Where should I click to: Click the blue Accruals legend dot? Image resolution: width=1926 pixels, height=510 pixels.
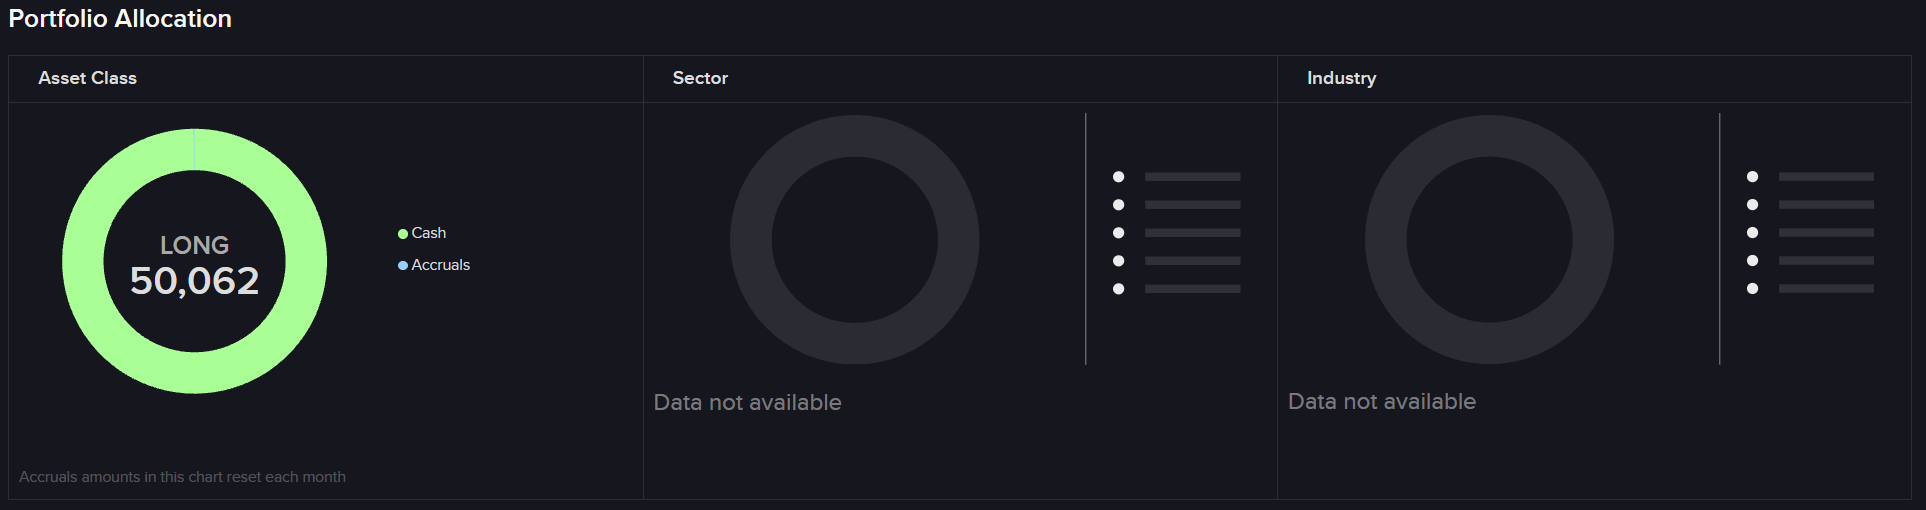coord(403,266)
